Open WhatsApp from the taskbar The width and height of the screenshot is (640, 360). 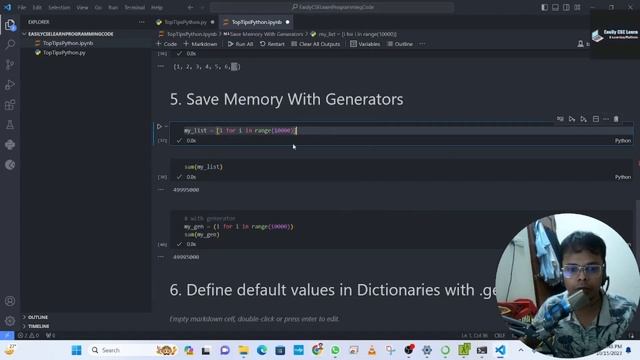335,350
